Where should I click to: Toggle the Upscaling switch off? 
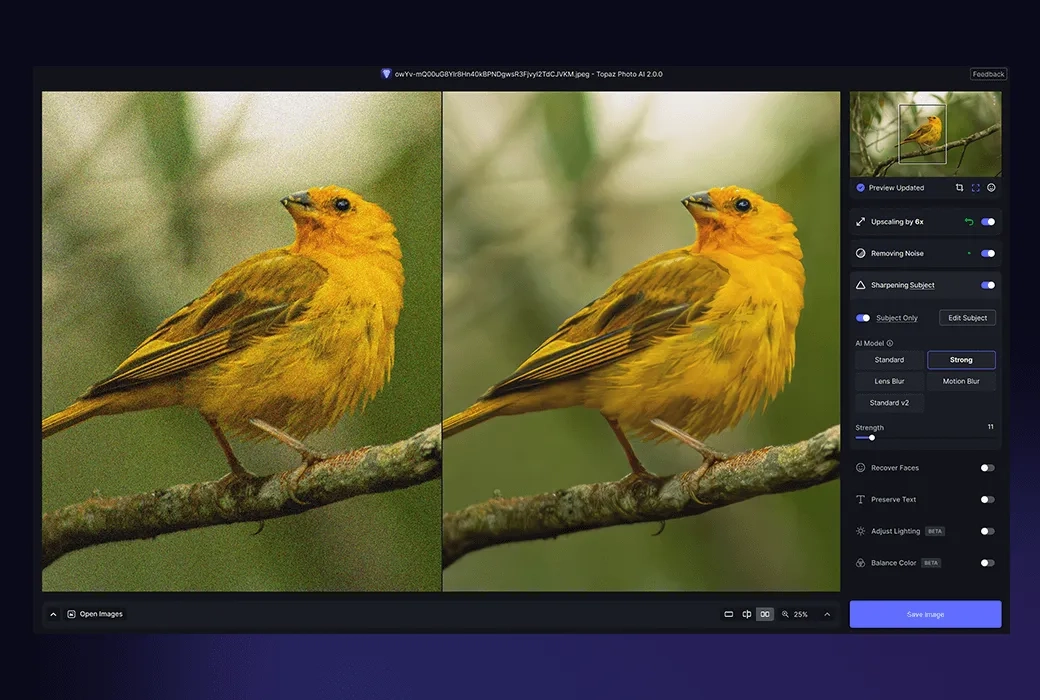(988, 222)
